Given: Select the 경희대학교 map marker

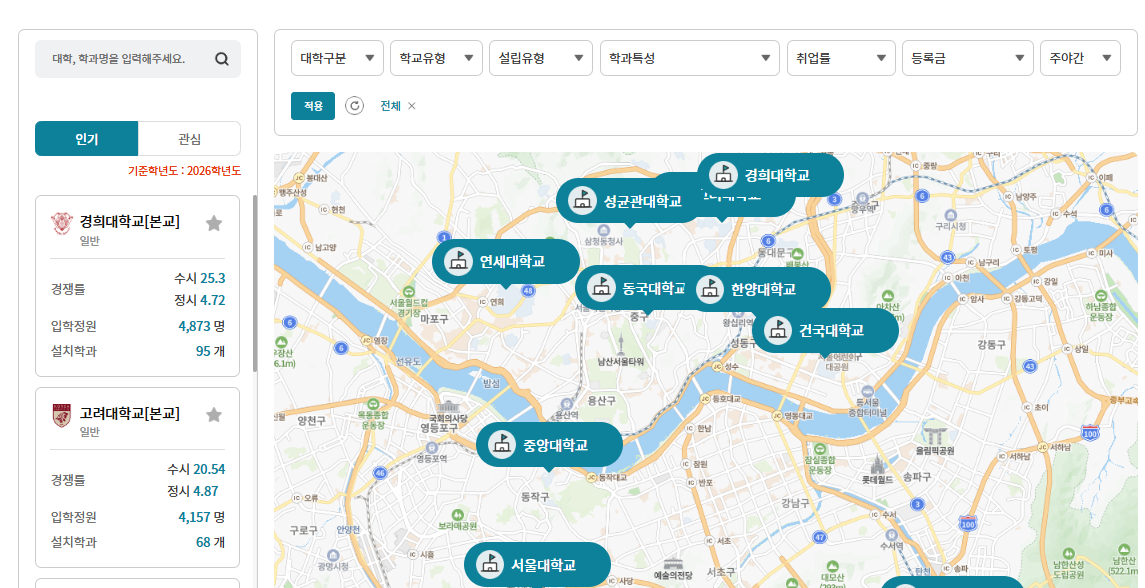Looking at the screenshot, I should [x=770, y=175].
